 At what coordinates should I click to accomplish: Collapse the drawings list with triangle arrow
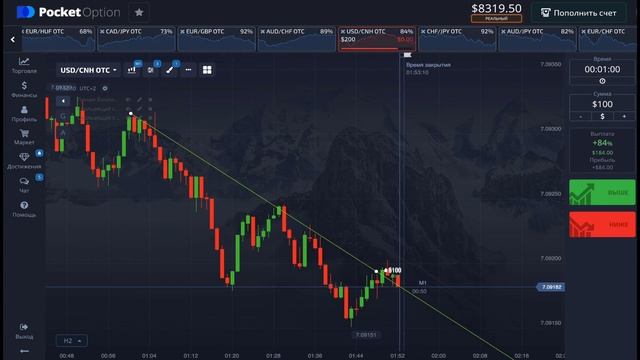tap(63, 101)
